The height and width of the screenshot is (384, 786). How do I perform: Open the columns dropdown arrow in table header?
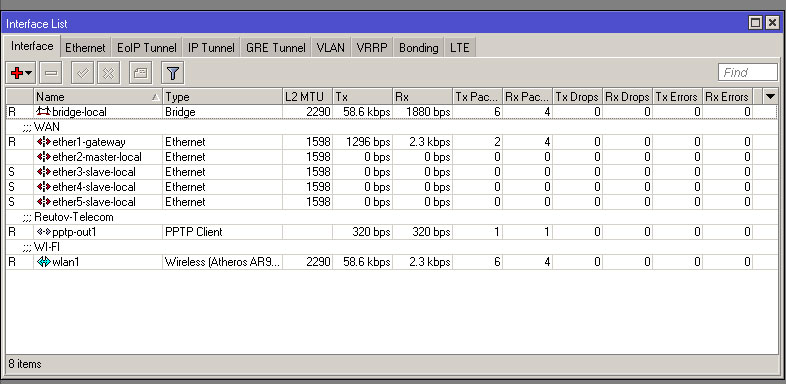(771, 96)
